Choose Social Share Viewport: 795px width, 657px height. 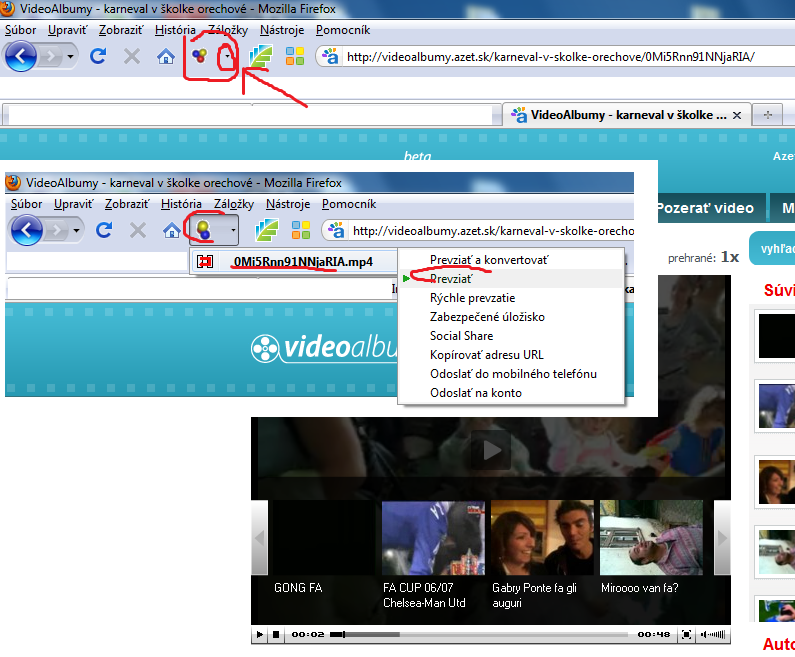[x=511, y=336]
